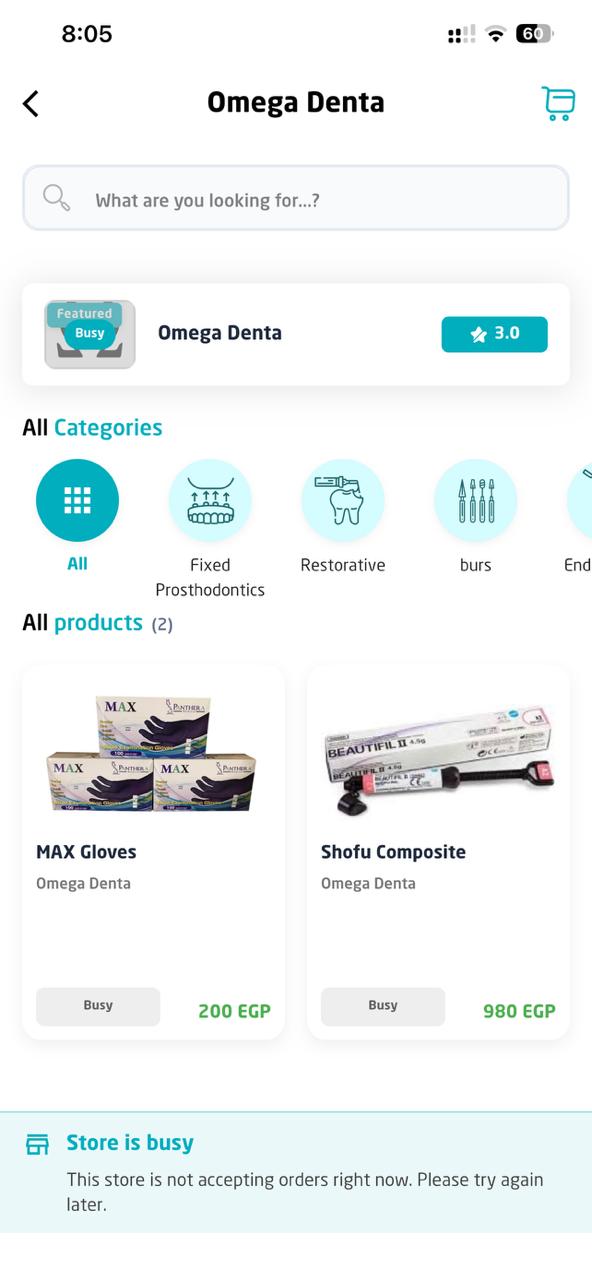
Task: Tap the store icon beside Store is busy
Action: (x=37, y=1144)
